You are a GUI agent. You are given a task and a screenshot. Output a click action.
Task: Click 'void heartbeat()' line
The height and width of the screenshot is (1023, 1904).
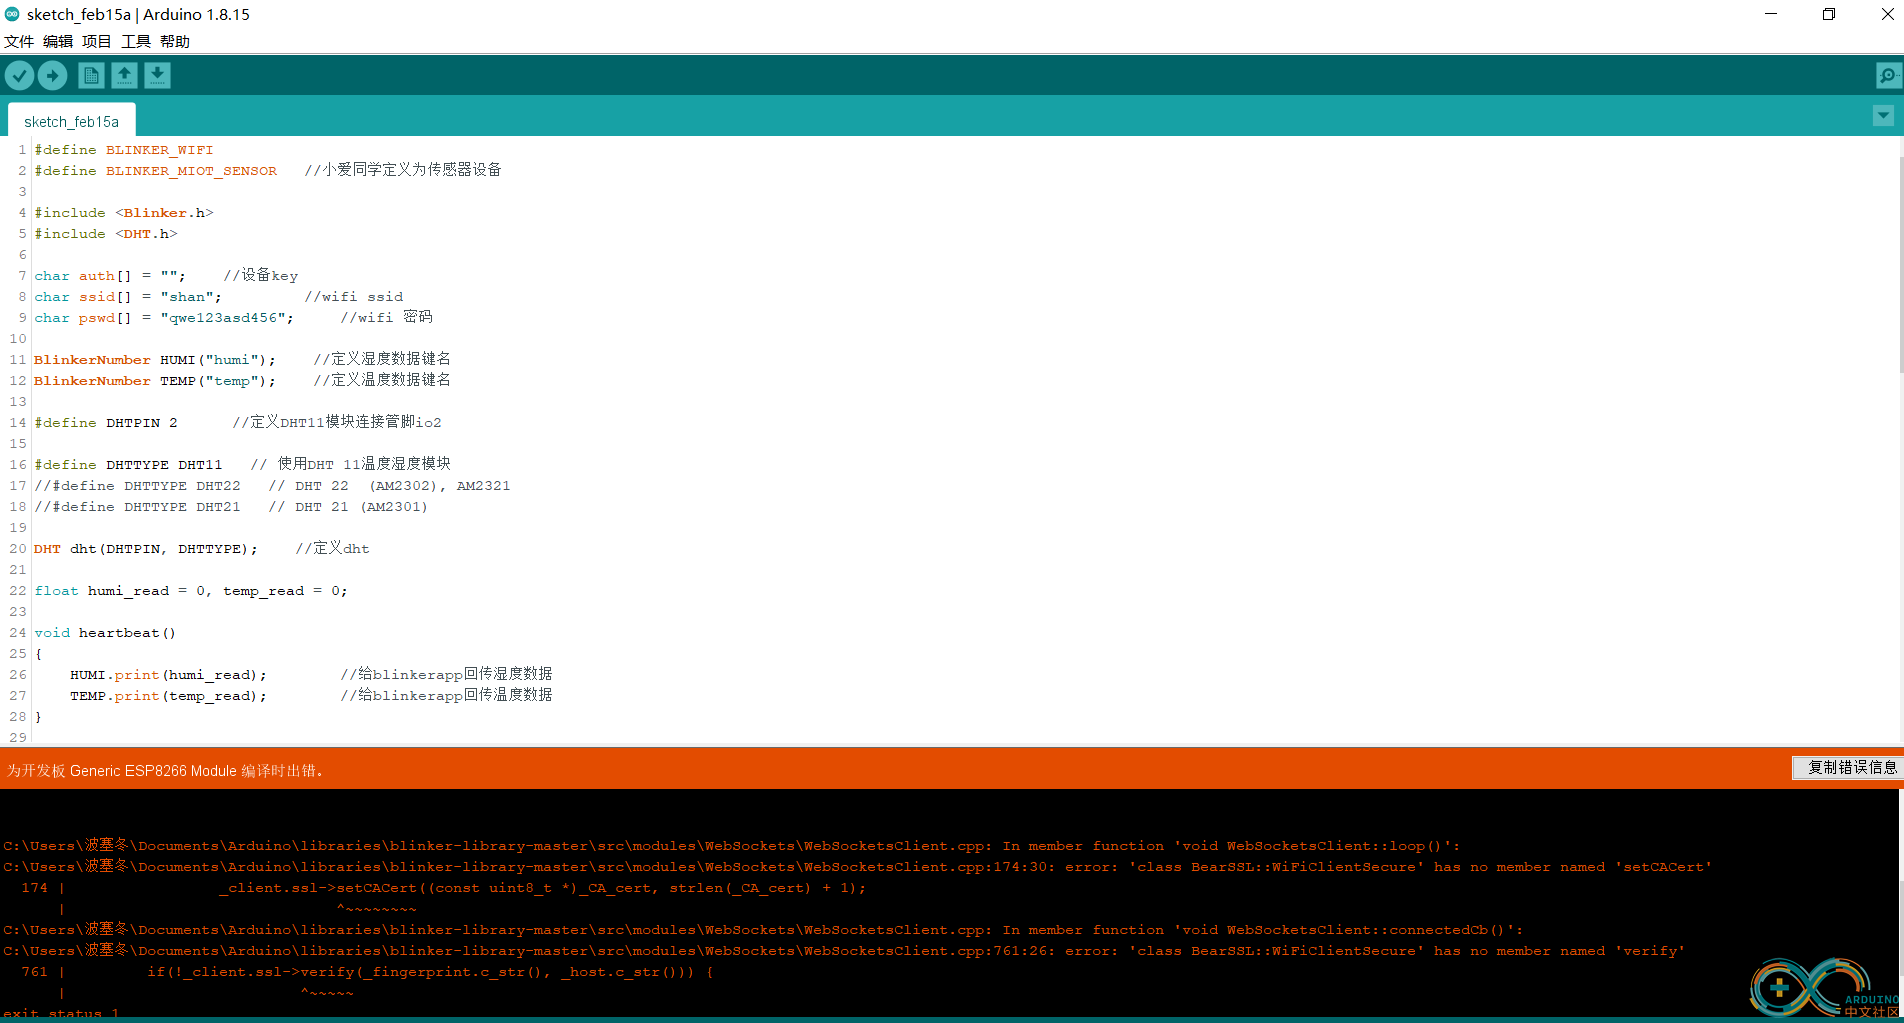[x=105, y=633]
